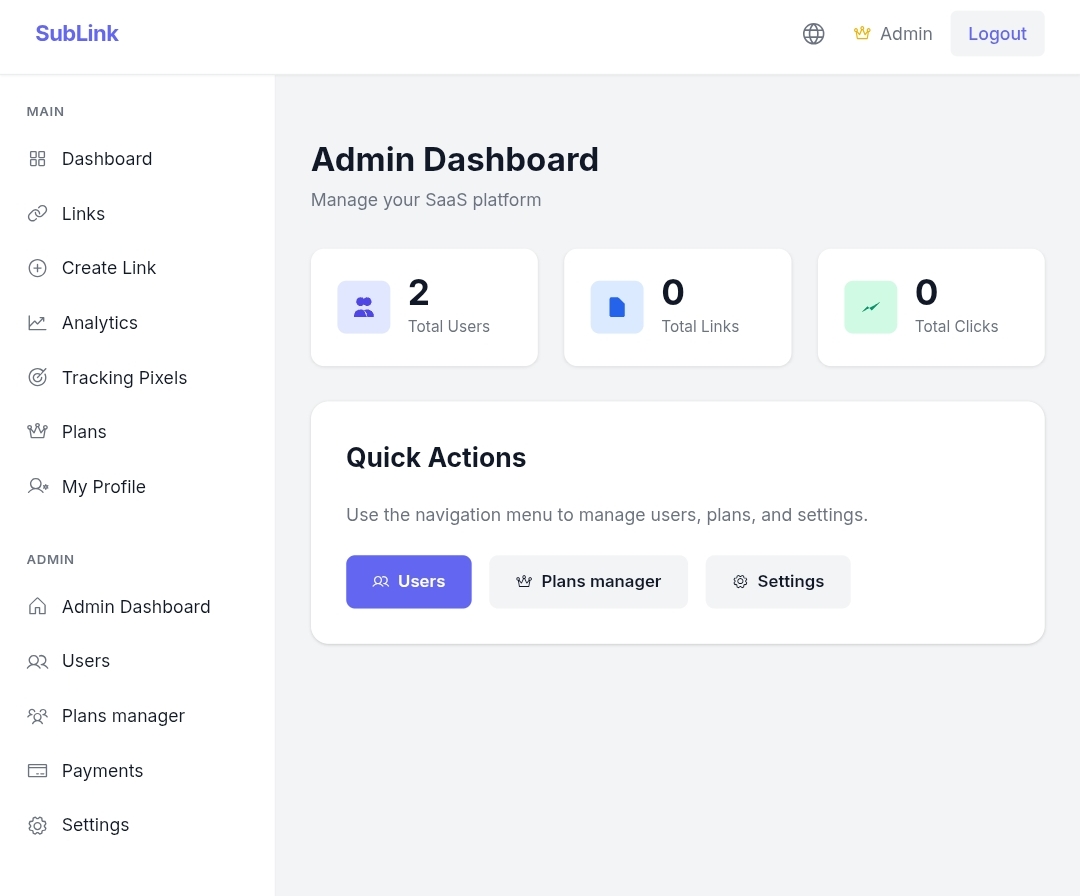The height and width of the screenshot is (896, 1080).
Task: Click the Settings quick action button
Action: [x=778, y=582]
